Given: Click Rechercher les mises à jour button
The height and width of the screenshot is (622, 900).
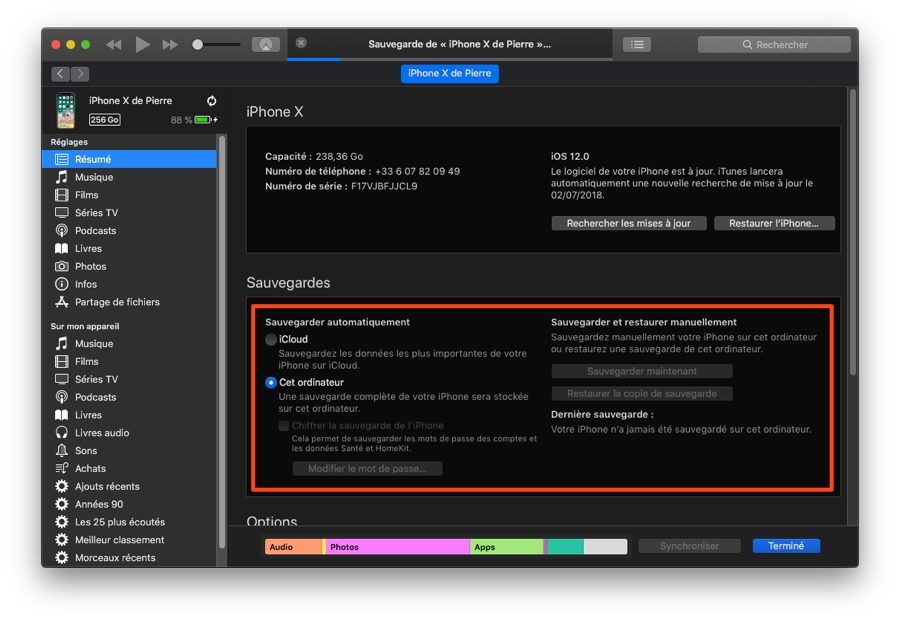Looking at the screenshot, I should [628, 223].
